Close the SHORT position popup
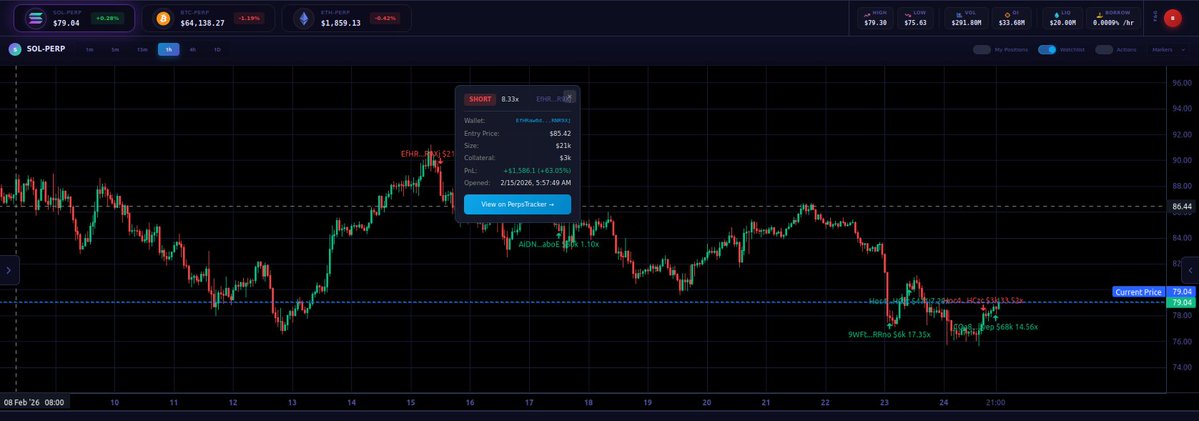Image resolution: width=1199 pixels, height=421 pixels. pos(569,96)
